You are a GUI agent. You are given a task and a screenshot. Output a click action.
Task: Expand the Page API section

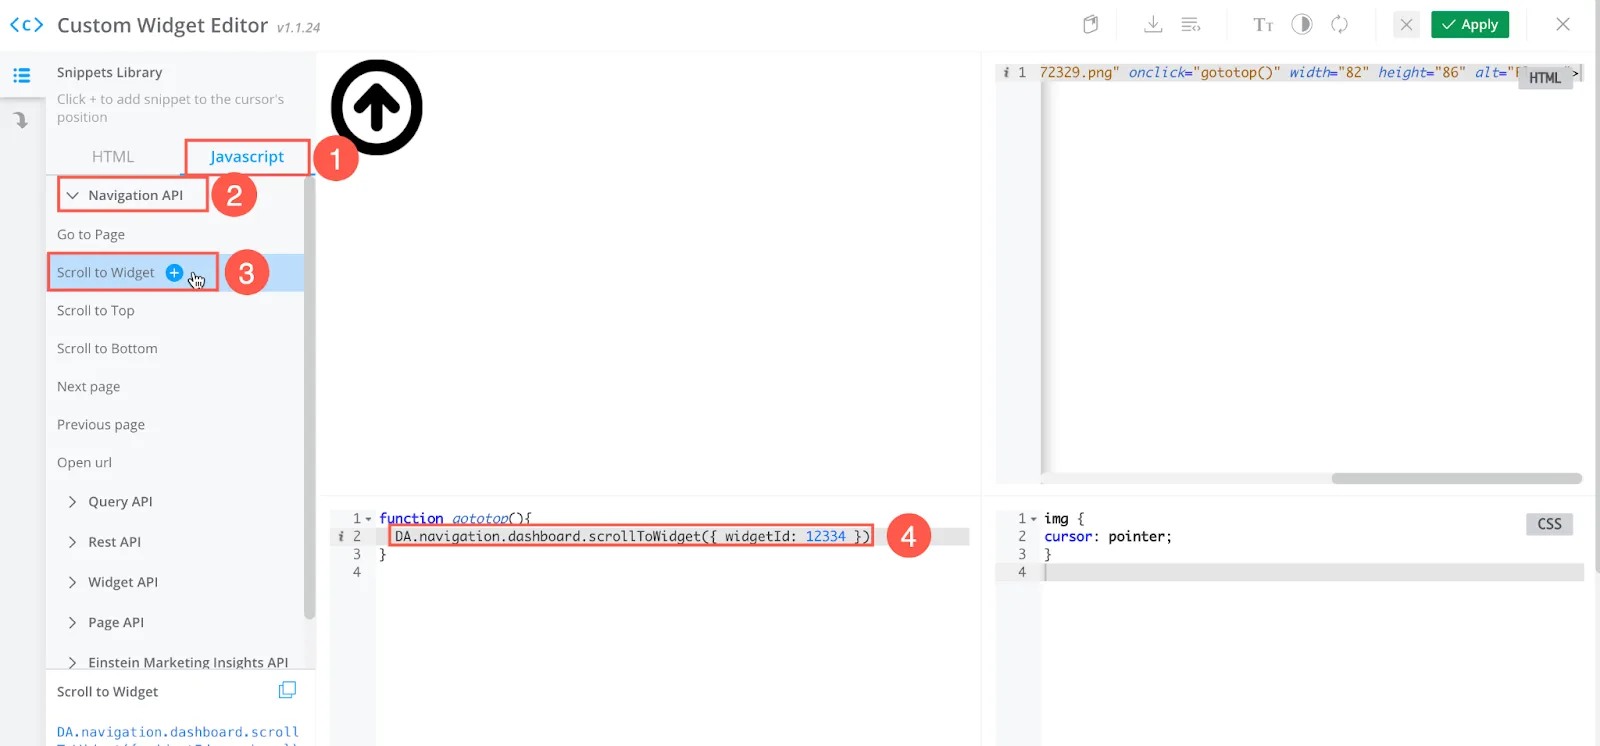click(105, 622)
